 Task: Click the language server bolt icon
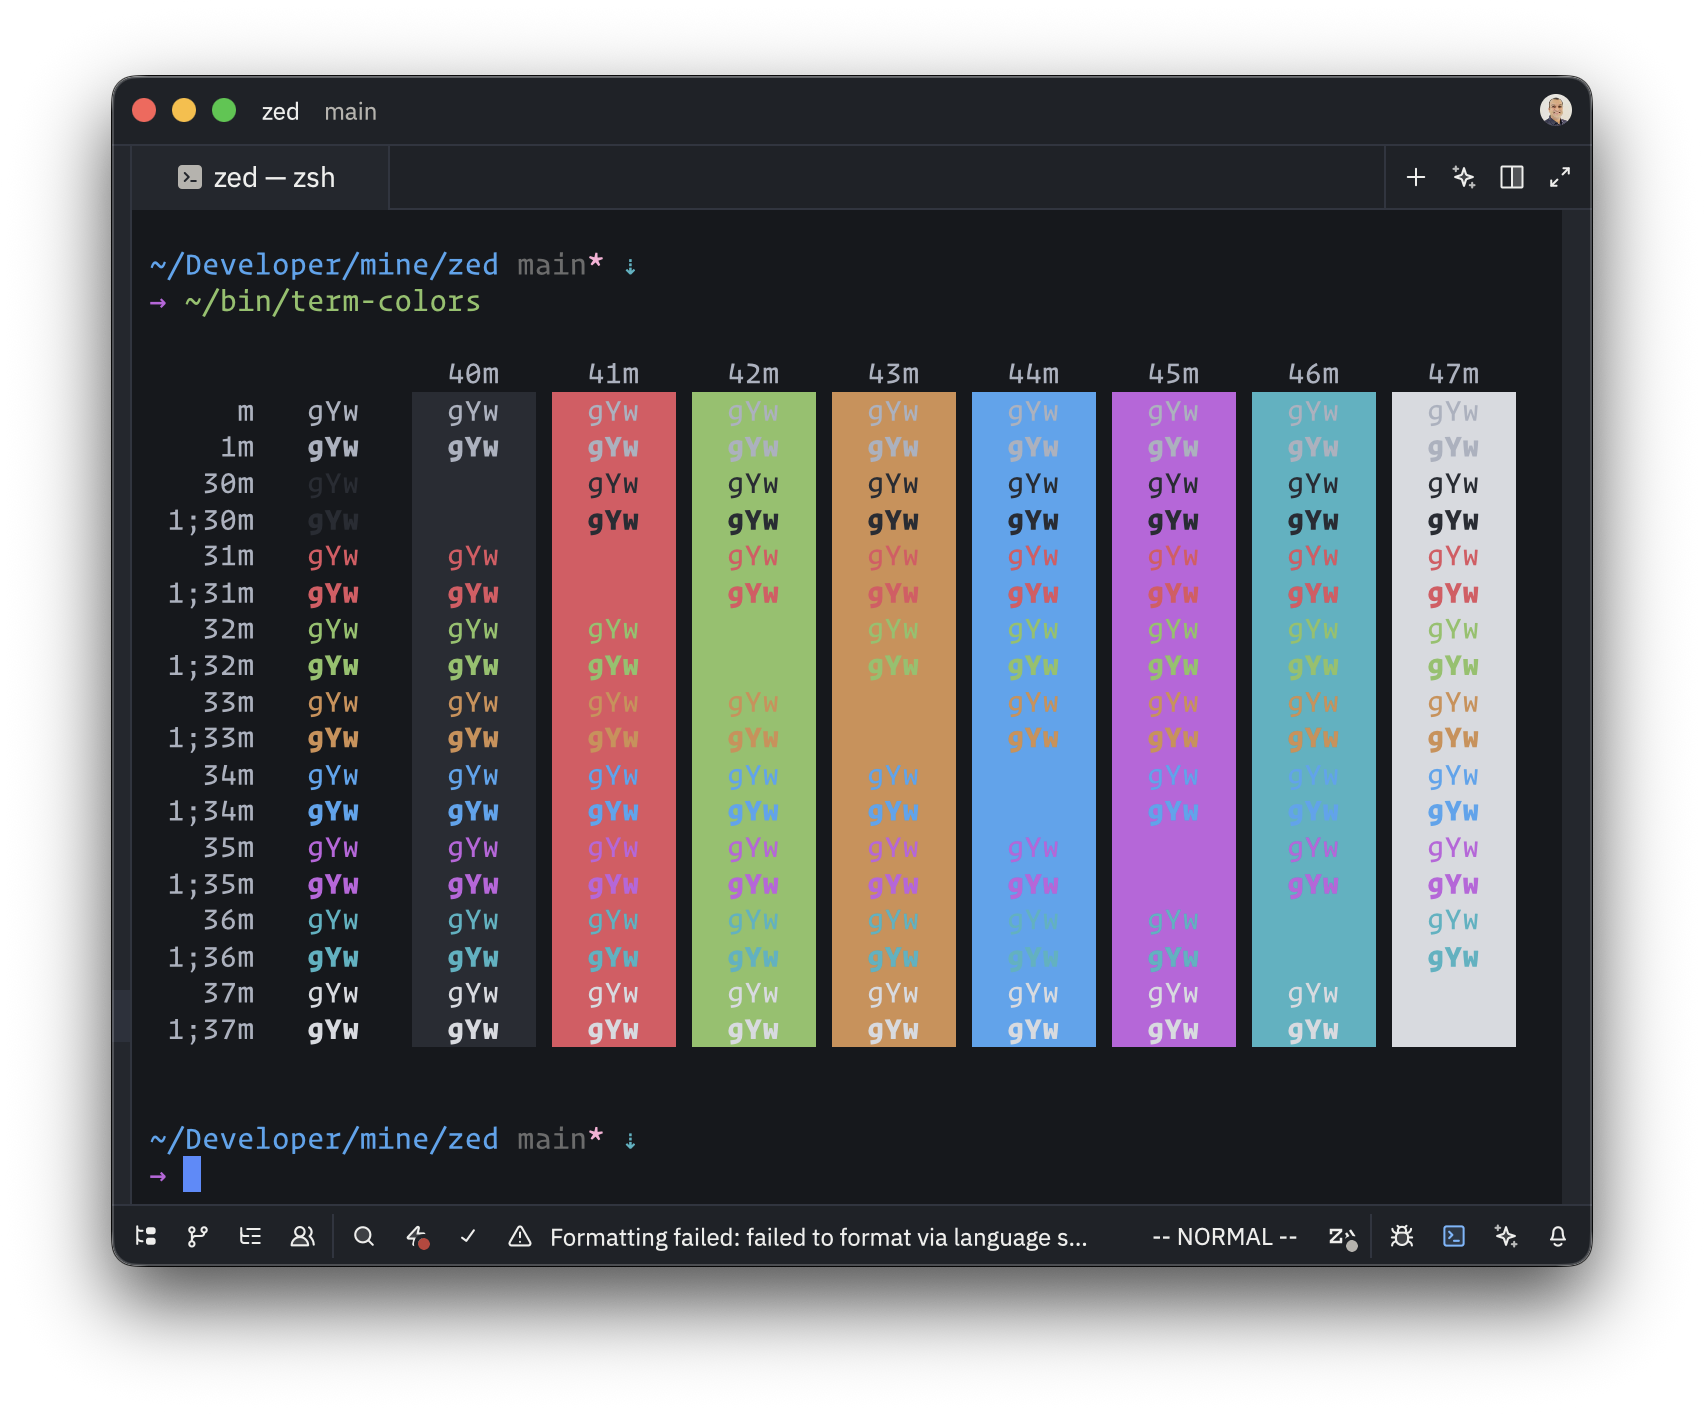417,1237
